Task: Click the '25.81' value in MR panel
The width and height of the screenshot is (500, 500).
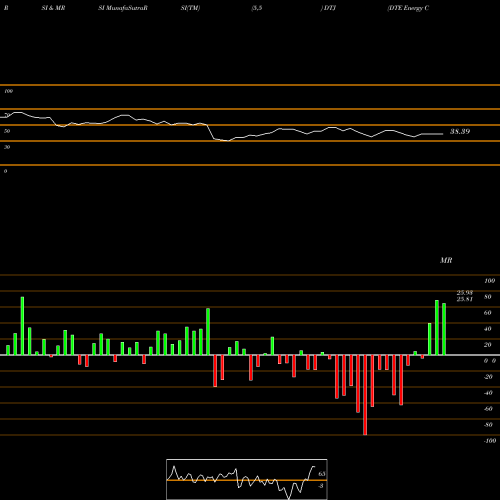Action: click(465, 299)
